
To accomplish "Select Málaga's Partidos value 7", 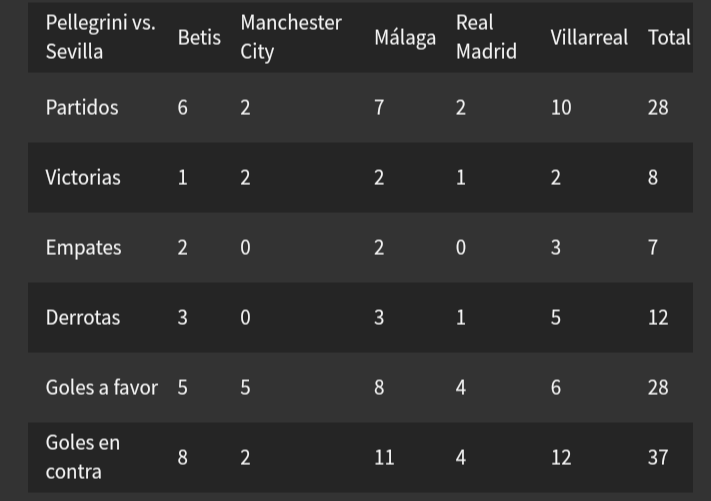I will (x=379, y=108).
